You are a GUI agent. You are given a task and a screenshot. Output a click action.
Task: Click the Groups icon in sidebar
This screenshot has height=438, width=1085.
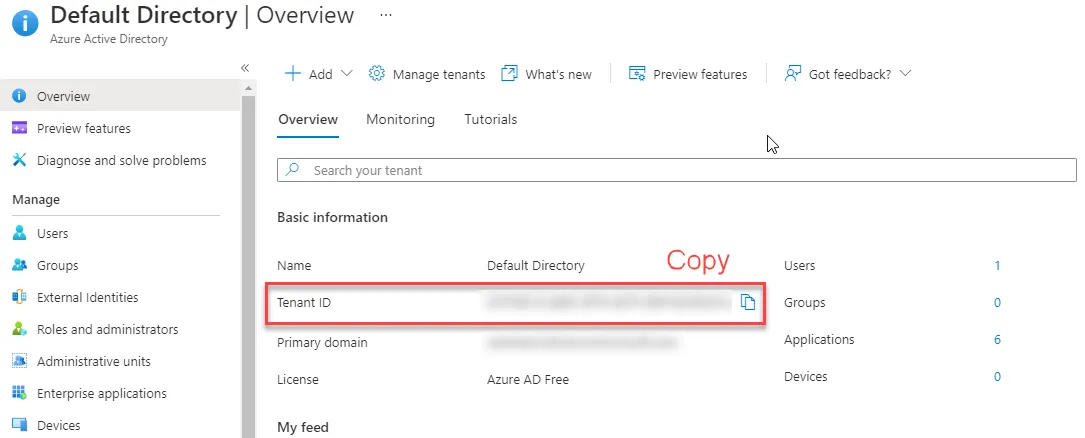coord(19,265)
